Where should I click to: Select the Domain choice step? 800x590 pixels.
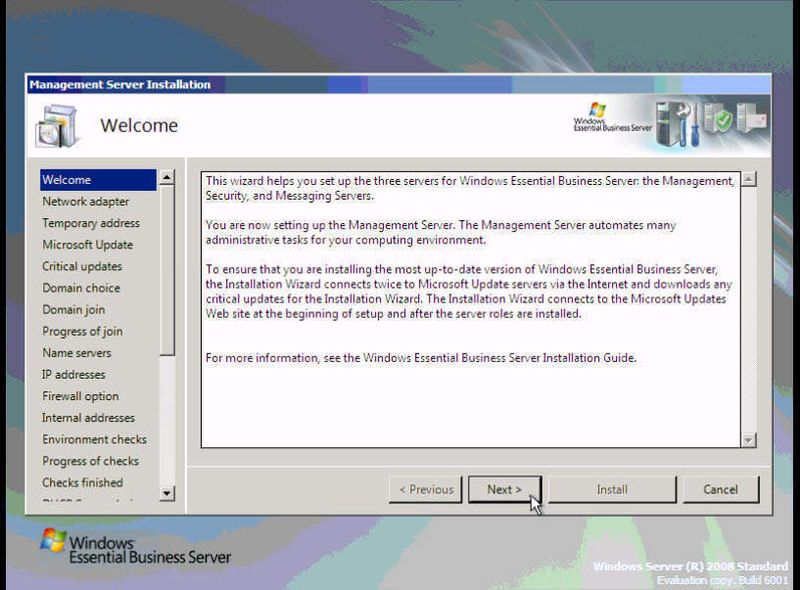81,288
